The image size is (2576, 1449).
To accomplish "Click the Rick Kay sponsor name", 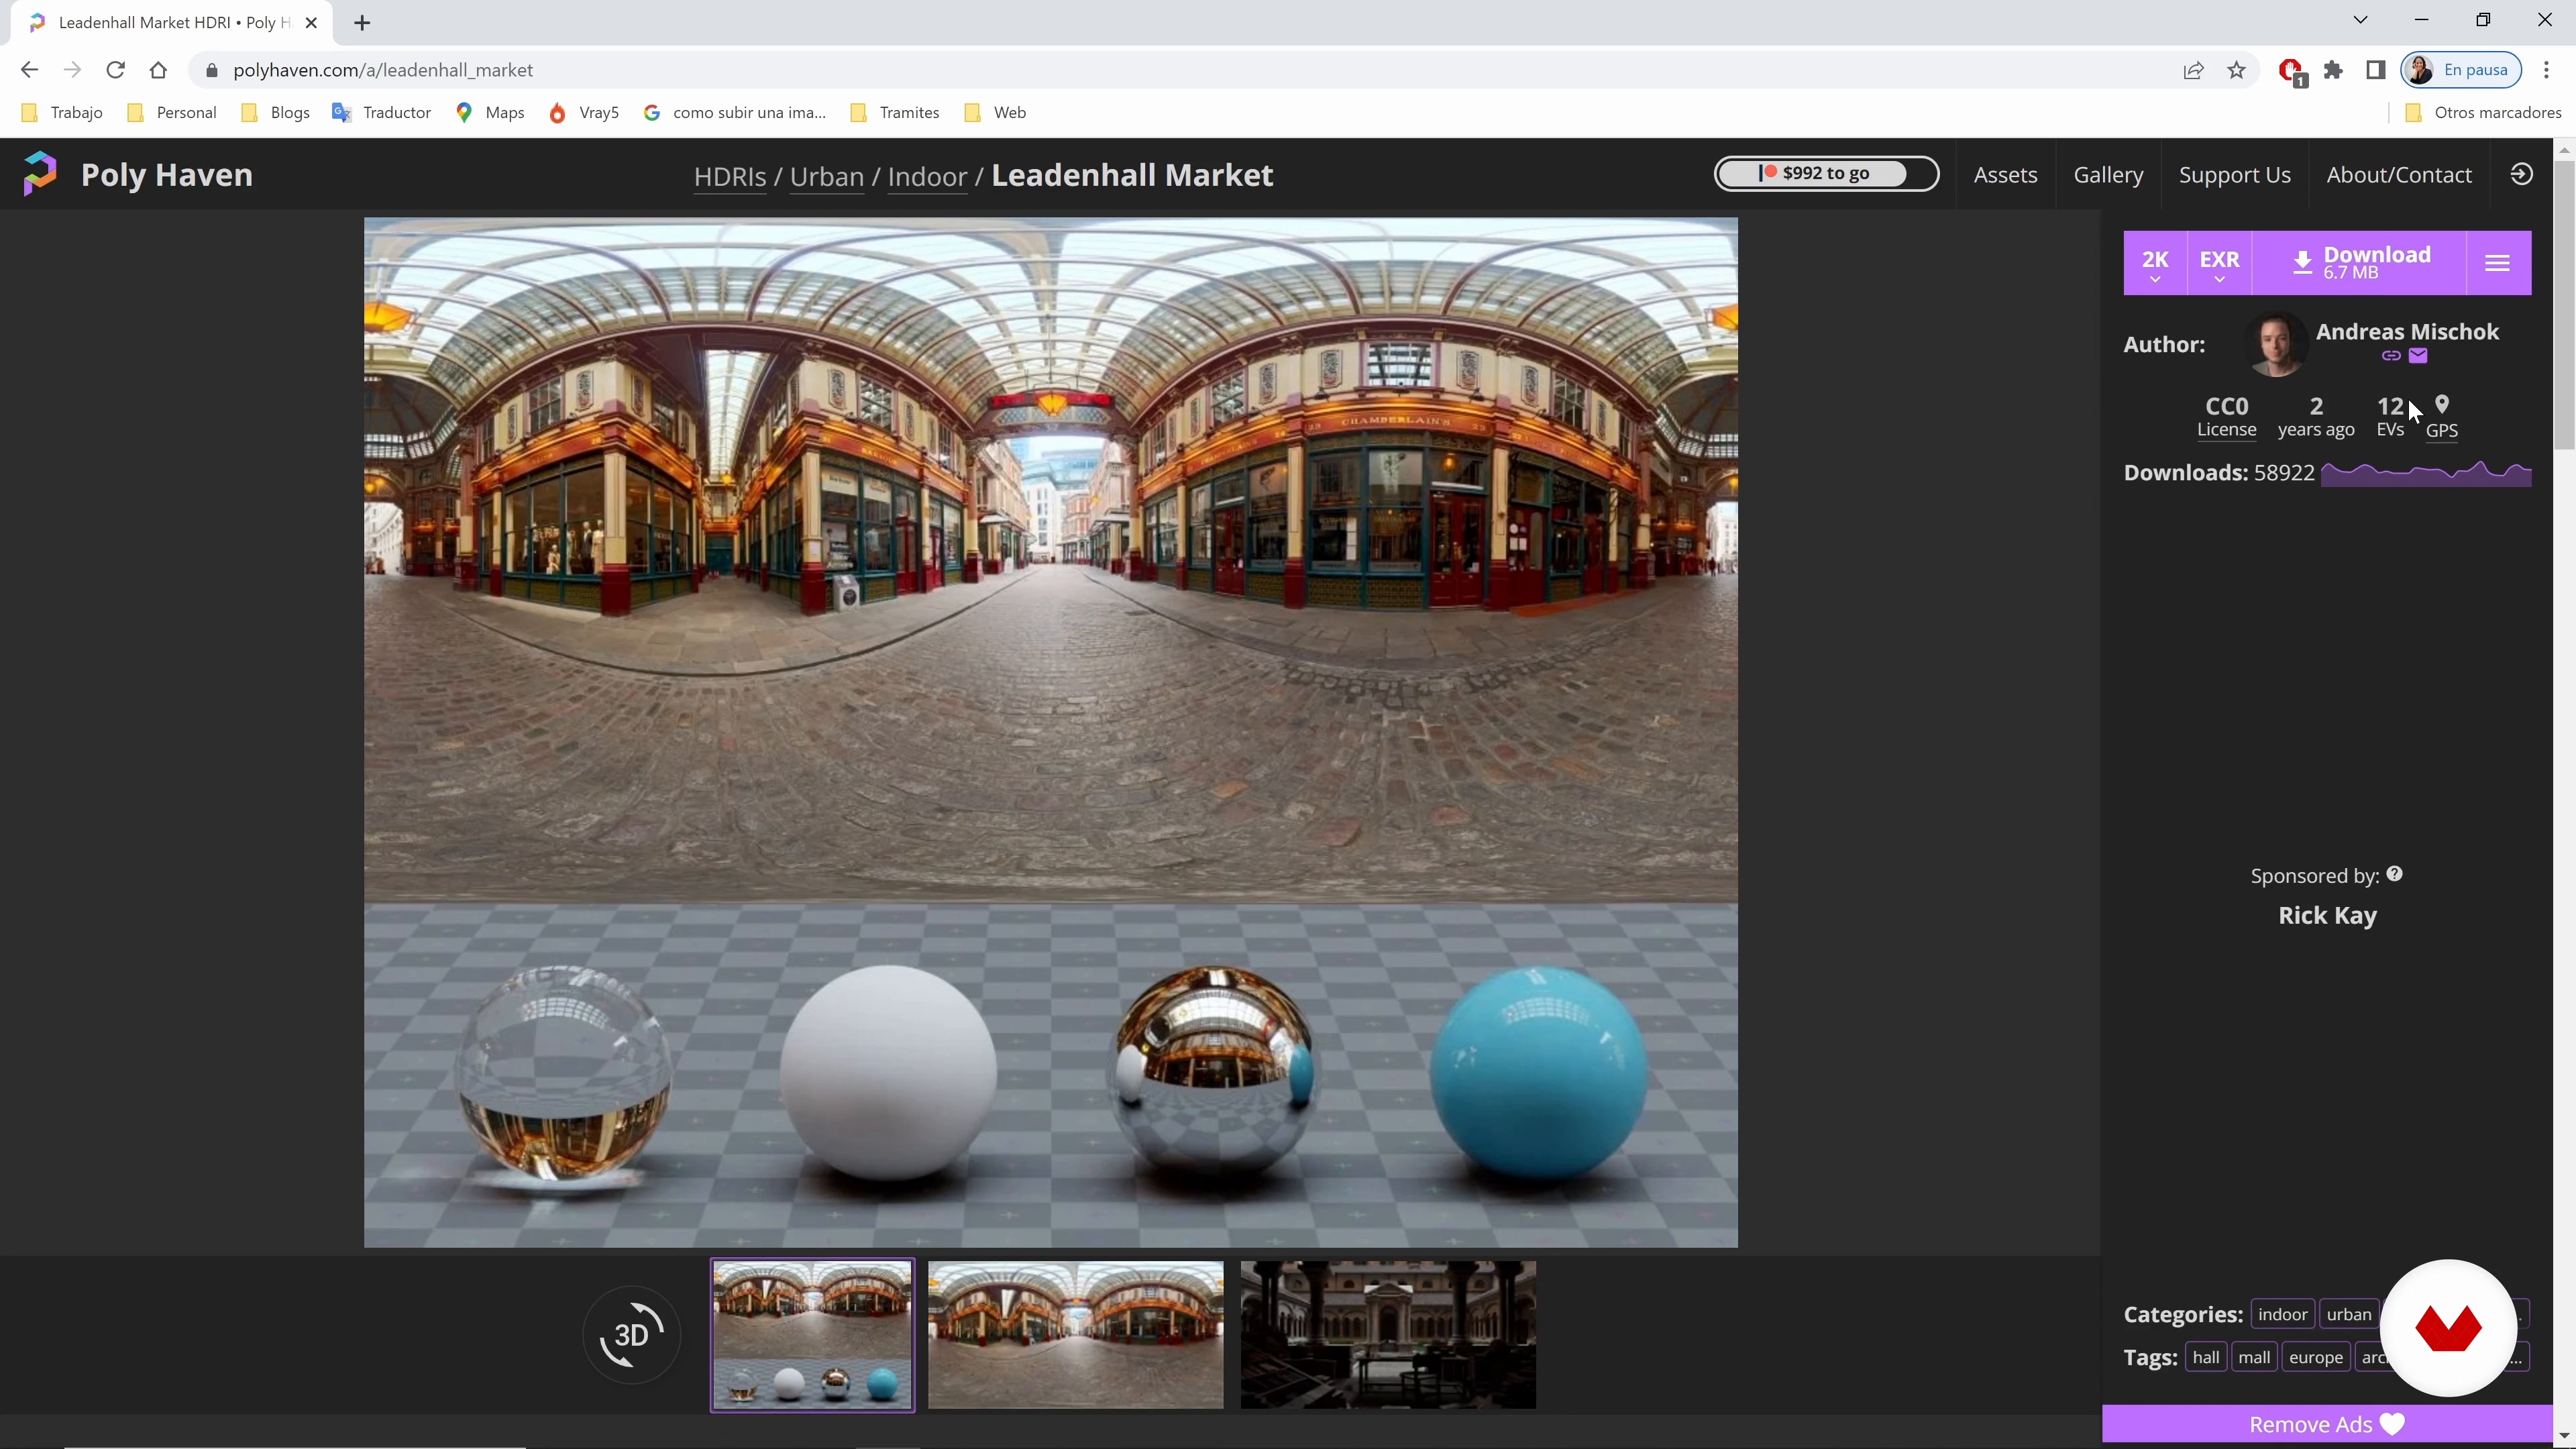I will 2327,915.
